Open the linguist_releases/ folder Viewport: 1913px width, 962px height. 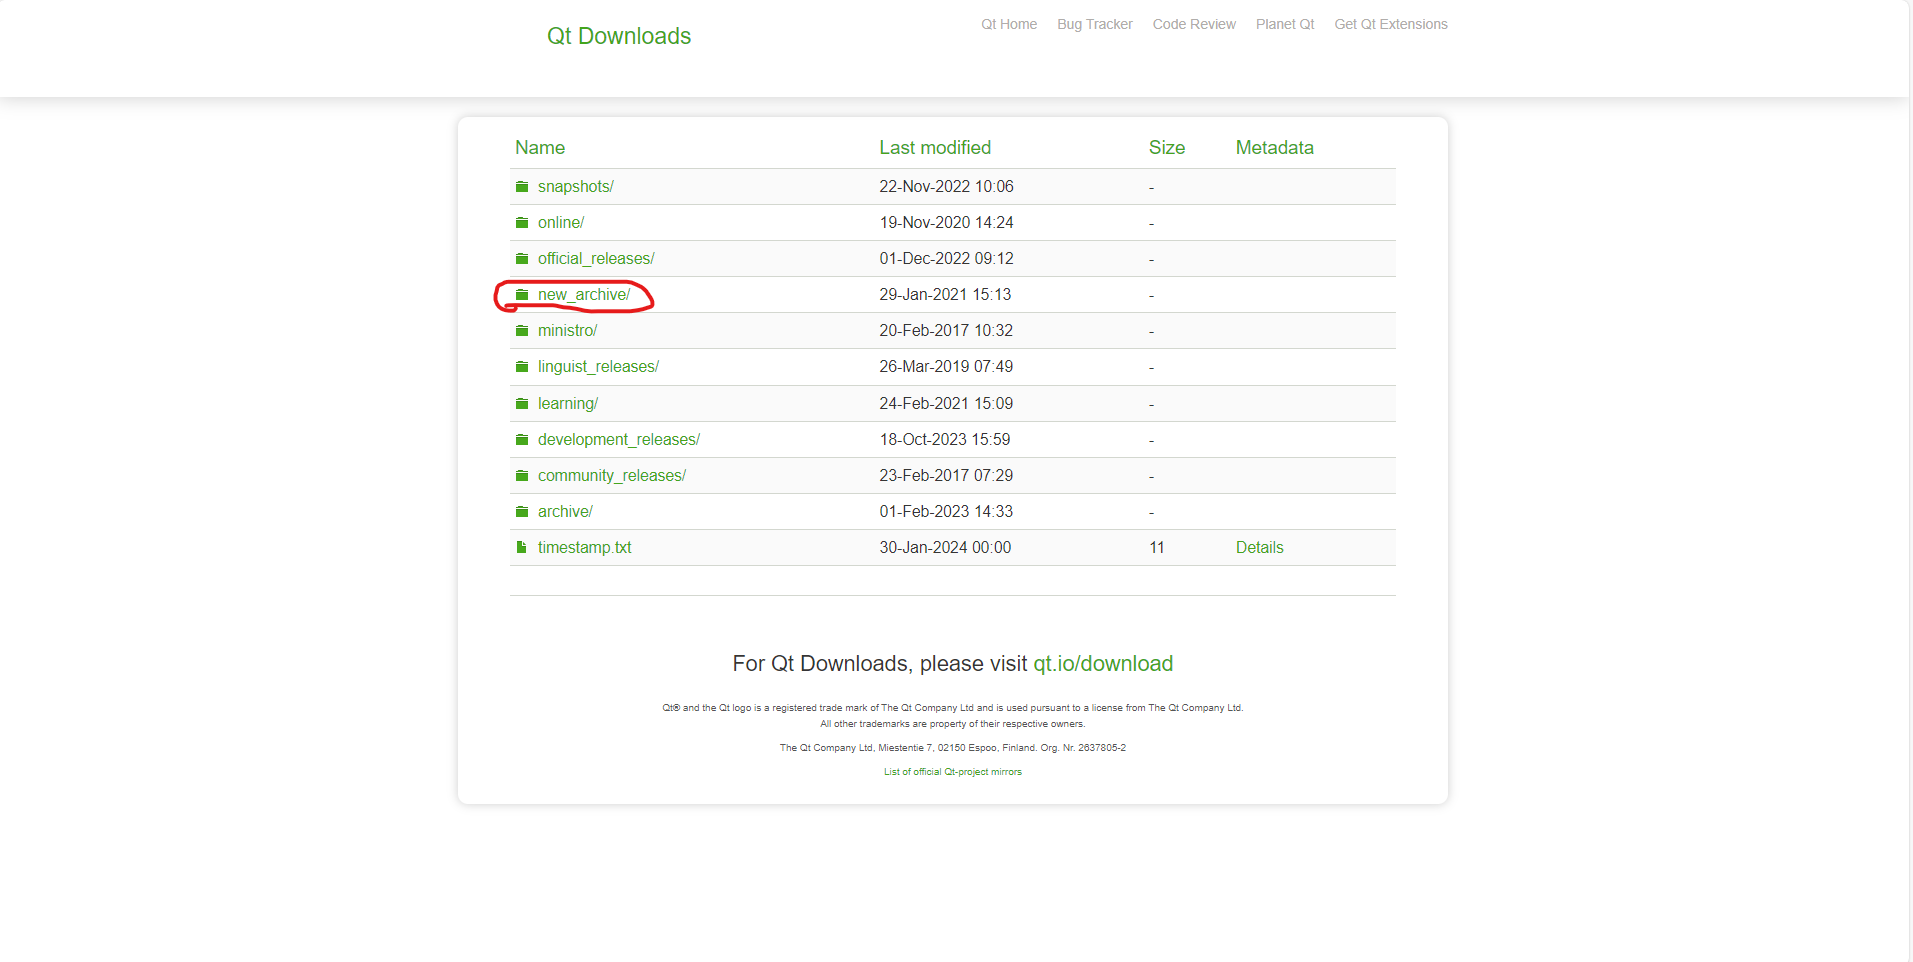(x=598, y=367)
